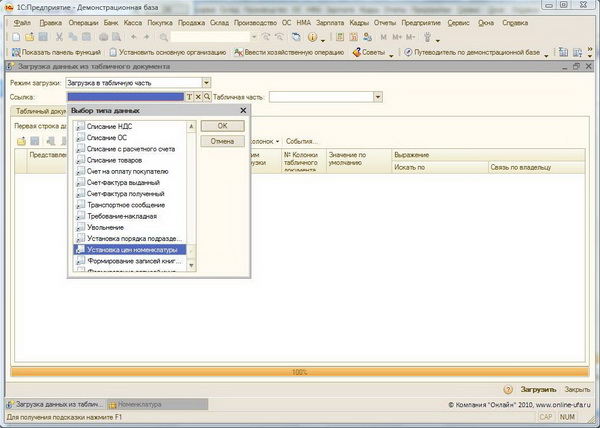Click the 100% progress bar

[300, 372]
